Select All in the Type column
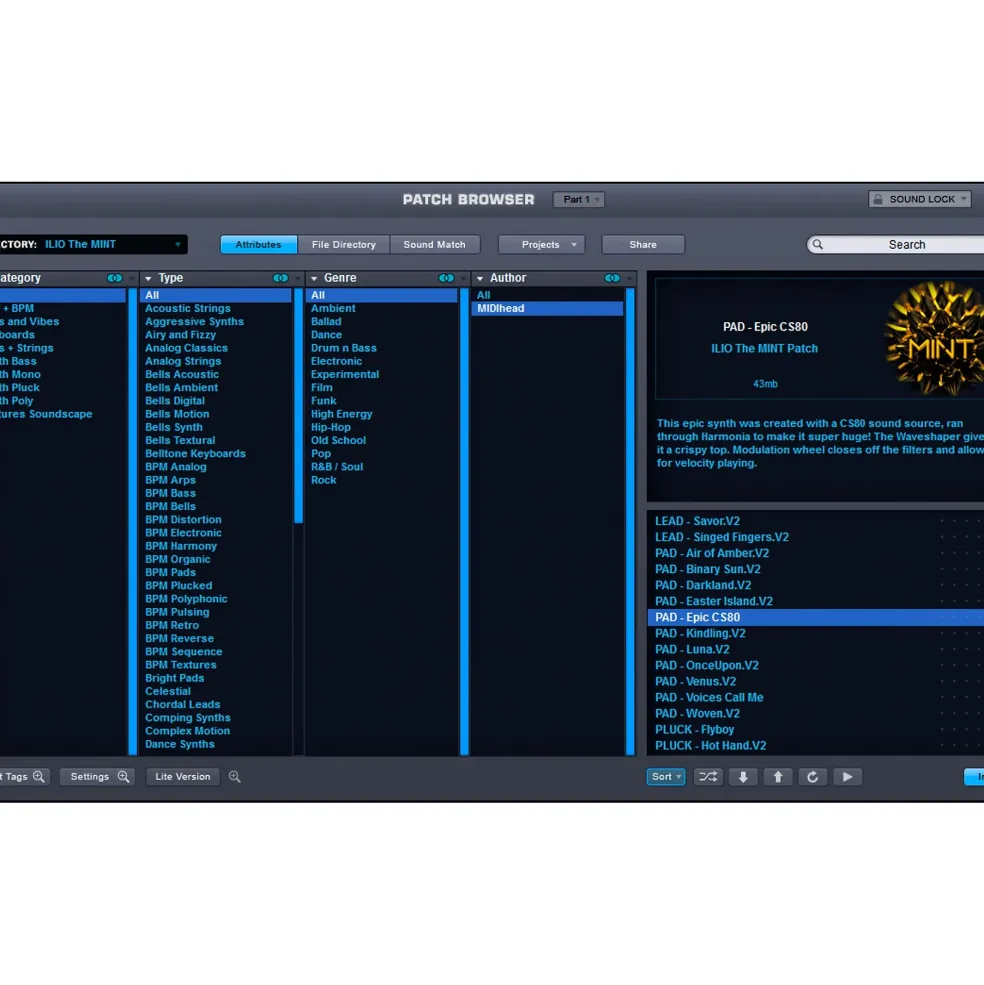Screen dimensions: 984x985 tap(216, 295)
